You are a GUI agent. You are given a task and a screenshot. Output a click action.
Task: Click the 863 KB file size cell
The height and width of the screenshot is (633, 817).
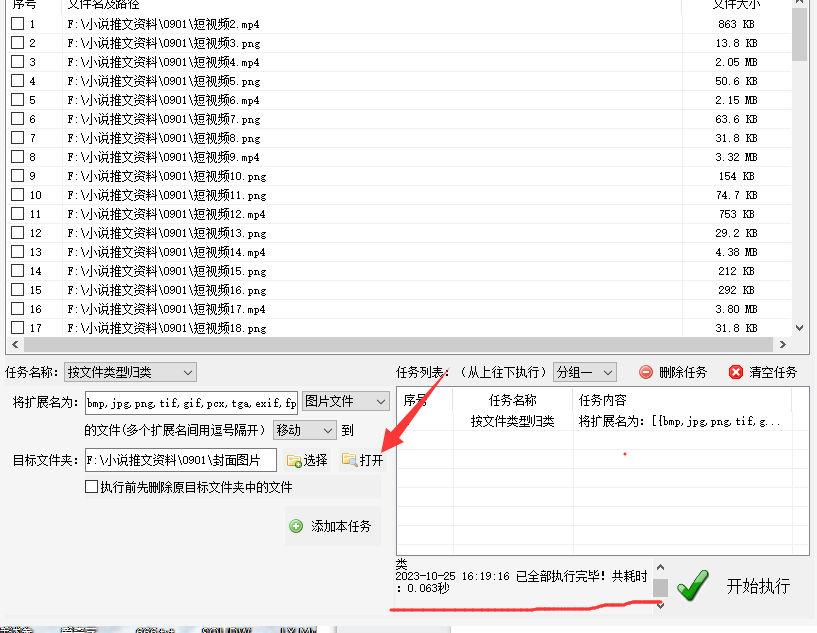pyautogui.click(x=736, y=24)
